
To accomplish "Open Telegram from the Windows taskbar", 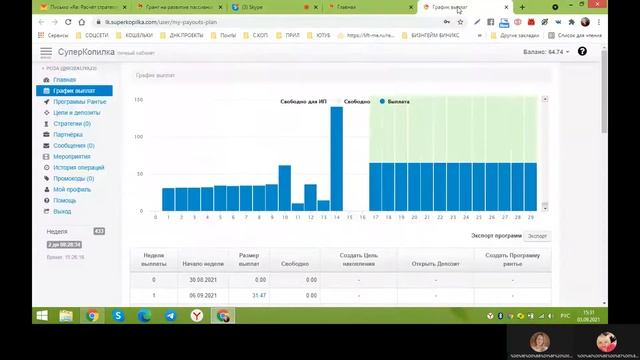I will 171,316.
